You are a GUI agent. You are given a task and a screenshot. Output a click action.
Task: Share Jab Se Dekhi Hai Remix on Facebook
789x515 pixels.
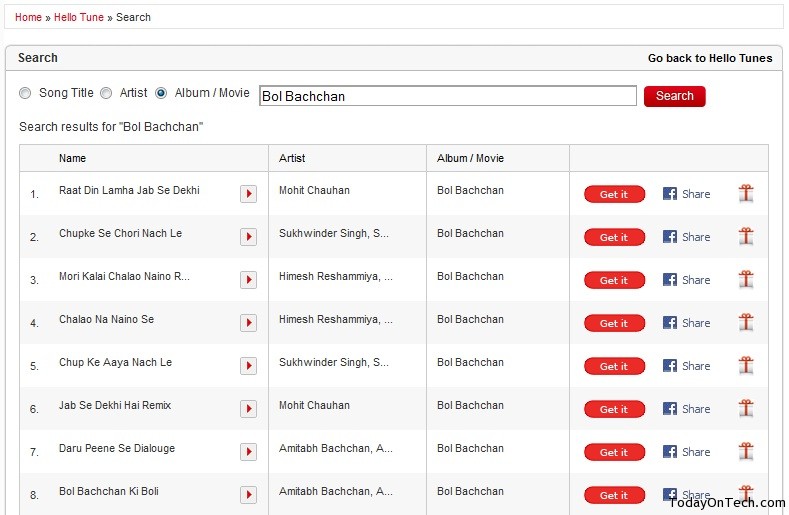coord(686,409)
